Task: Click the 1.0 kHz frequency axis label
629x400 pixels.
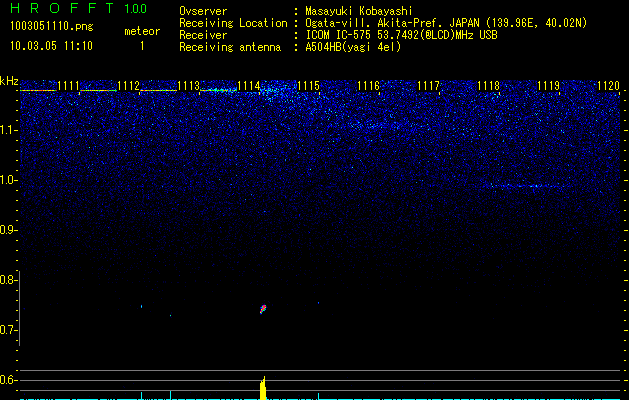Action: 8,180
